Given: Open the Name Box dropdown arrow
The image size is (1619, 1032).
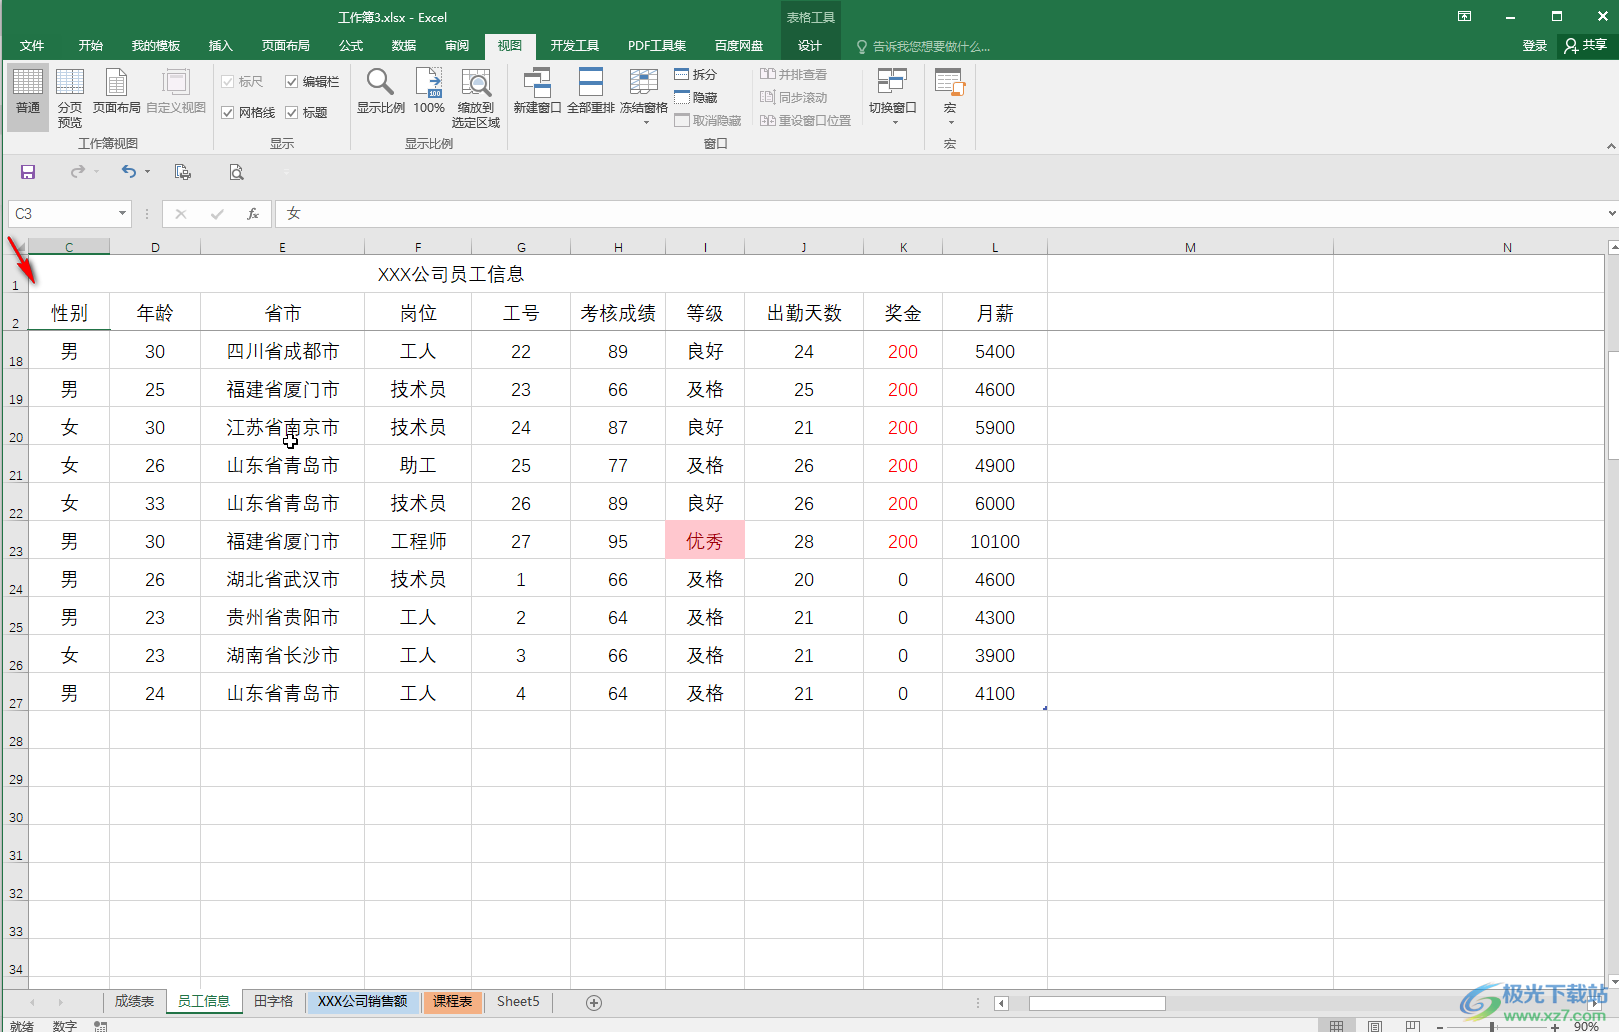Looking at the screenshot, I should pyautogui.click(x=122, y=213).
